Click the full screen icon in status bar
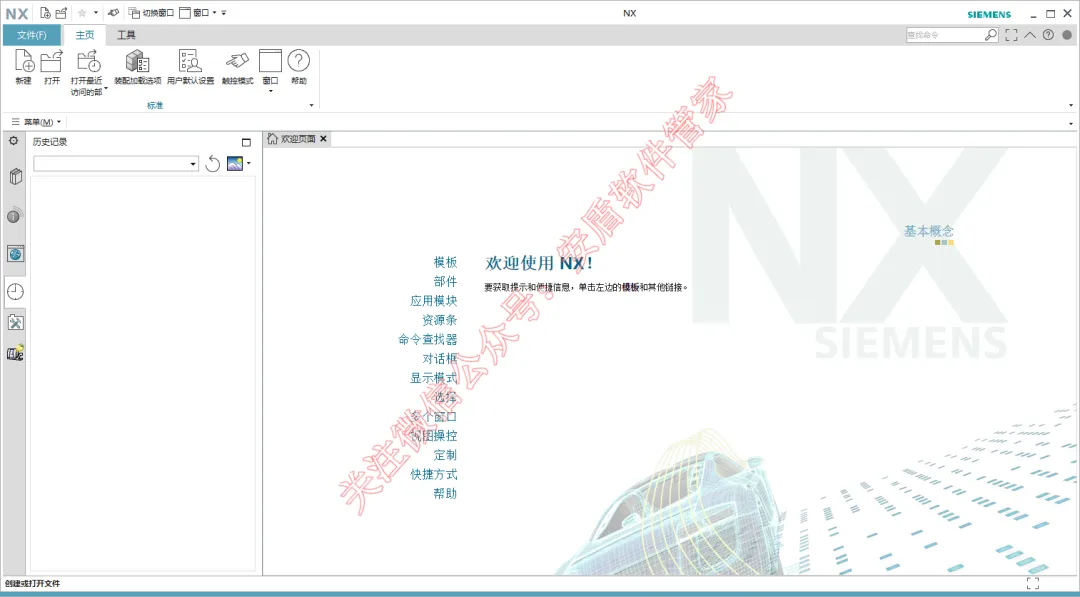The height and width of the screenshot is (597, 1080). coord(1032,583)
